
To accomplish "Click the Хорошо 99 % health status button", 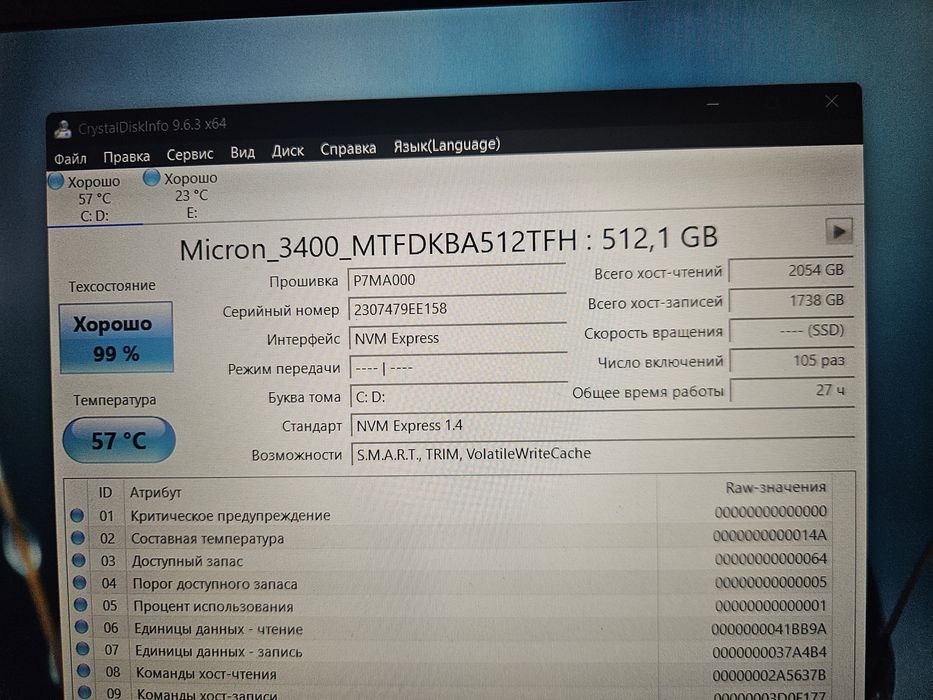I will (116, 338).
